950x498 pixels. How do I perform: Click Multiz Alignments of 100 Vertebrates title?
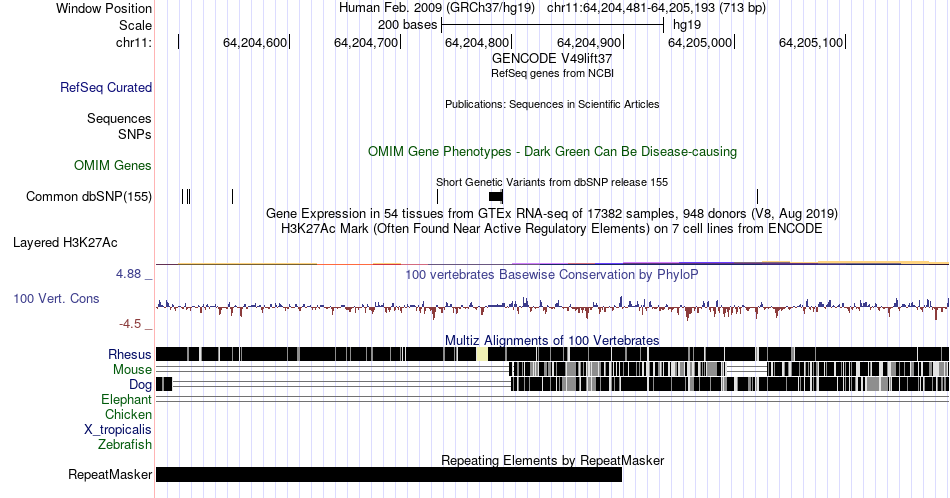[x=552, y=340]
